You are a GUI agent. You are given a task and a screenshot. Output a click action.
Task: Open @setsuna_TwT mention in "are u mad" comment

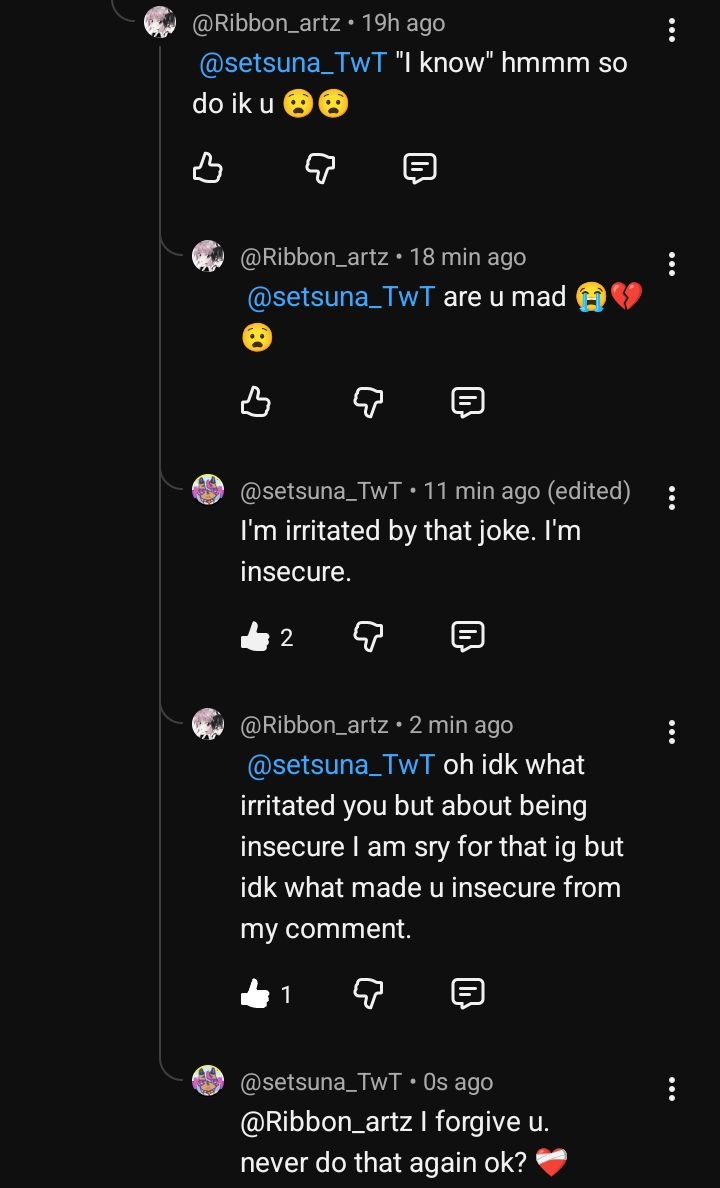click(340, 297)
